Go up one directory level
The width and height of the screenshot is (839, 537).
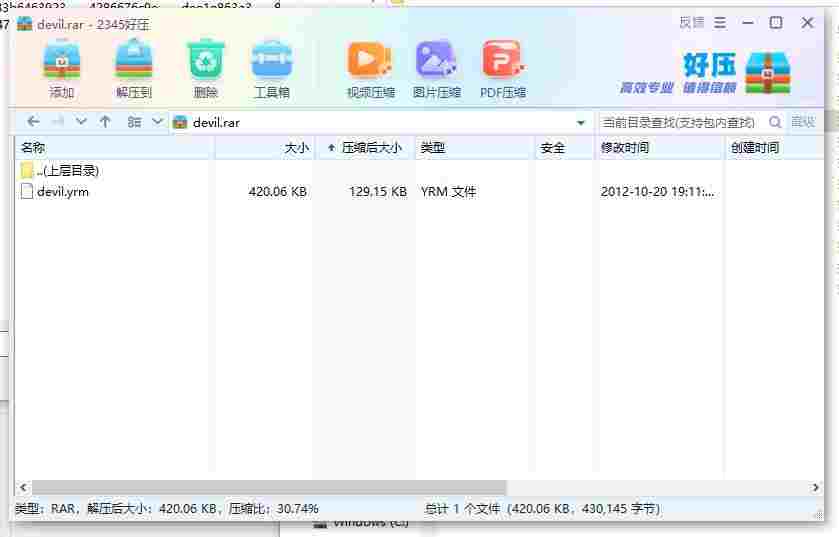(105, 122)
